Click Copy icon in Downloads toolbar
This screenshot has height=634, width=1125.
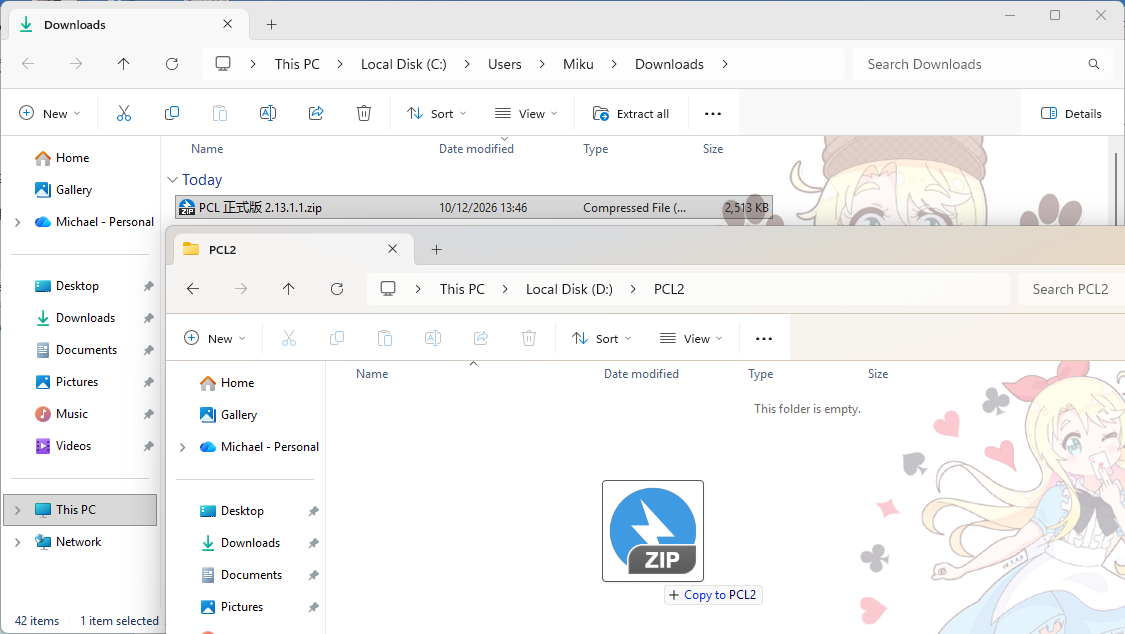[172, 113]
